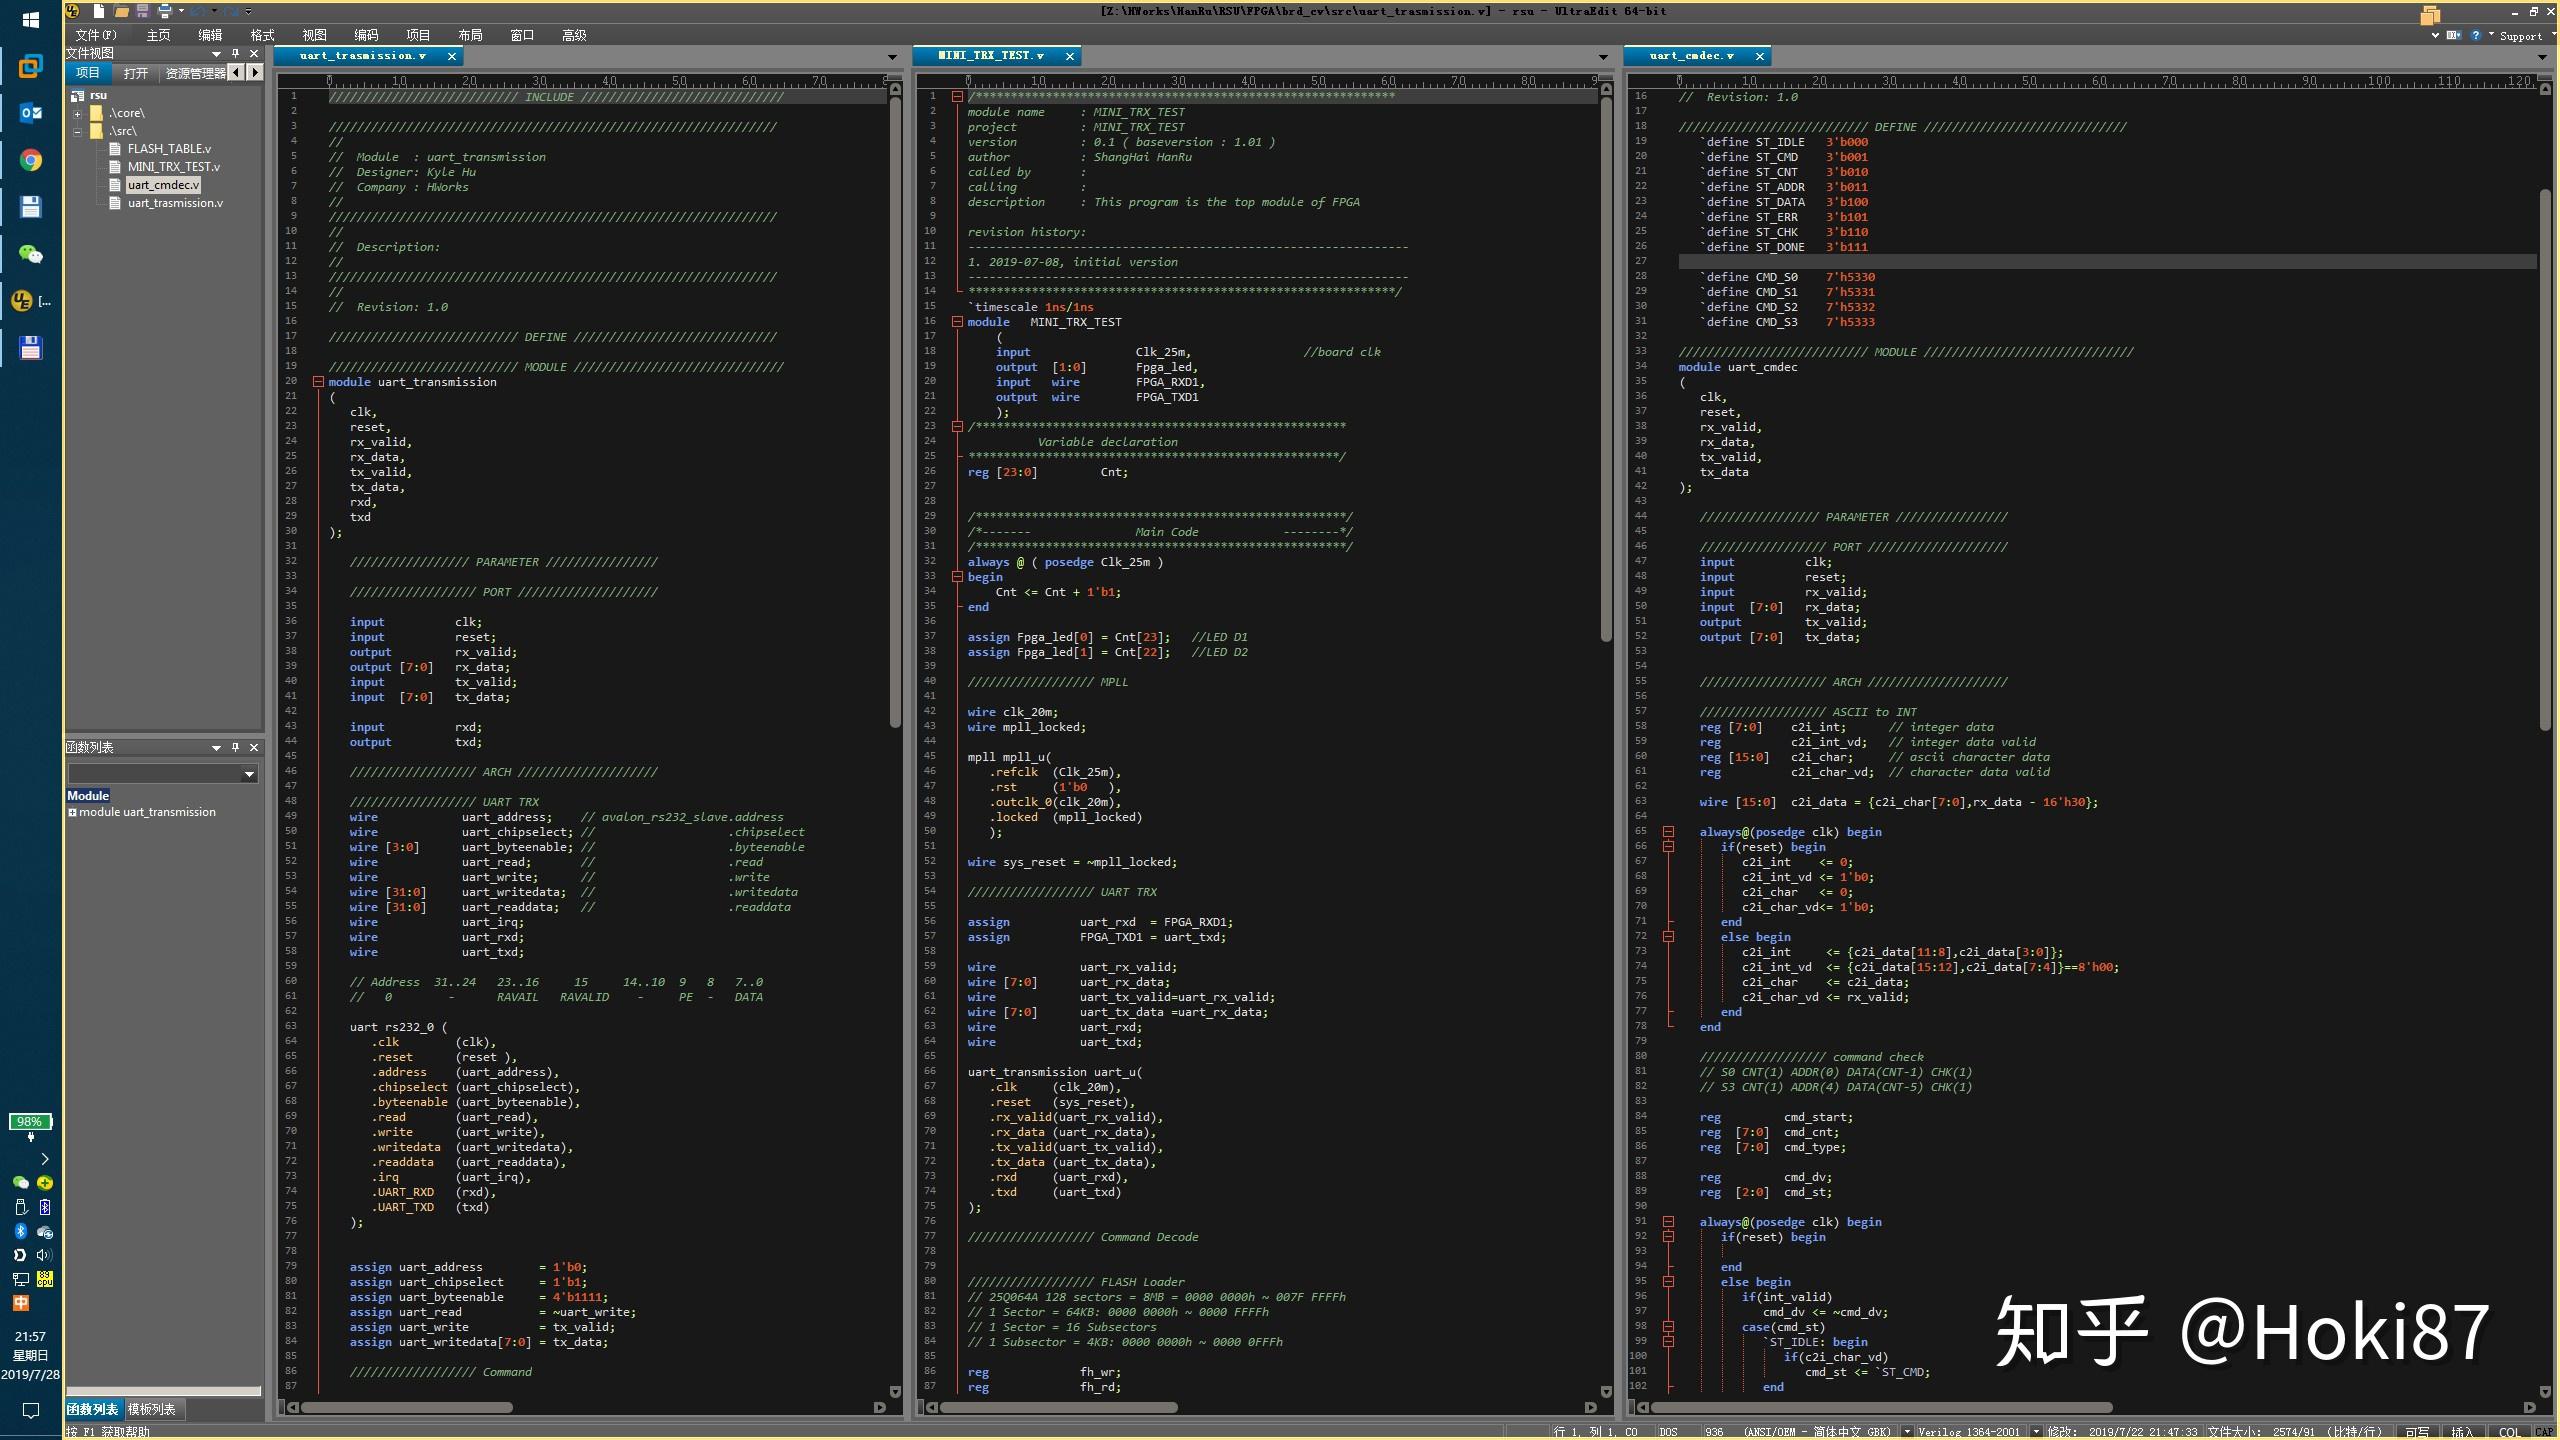2560x1440 pixels.
Task: Open the quick toolbar customize arrow
Action: click(x=248, y=11)
